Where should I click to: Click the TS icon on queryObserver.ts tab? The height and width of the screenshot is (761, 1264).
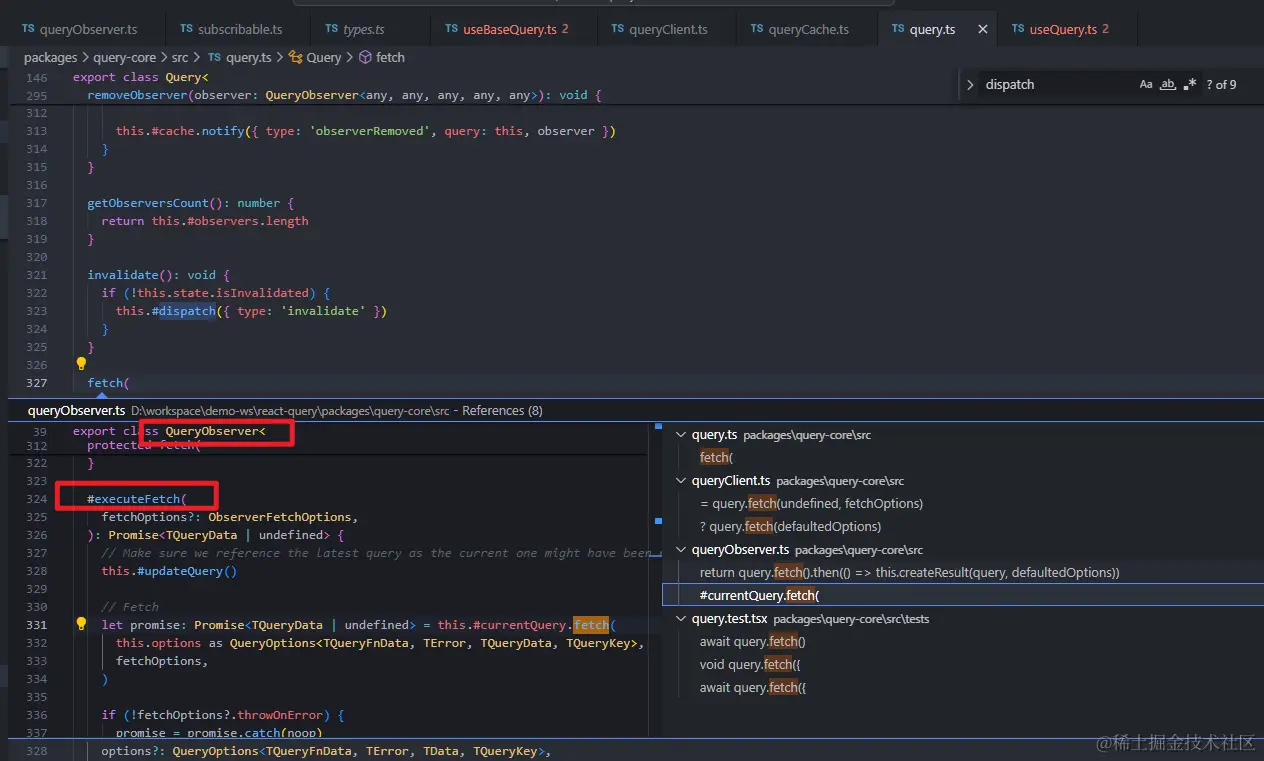coord(28,30)
